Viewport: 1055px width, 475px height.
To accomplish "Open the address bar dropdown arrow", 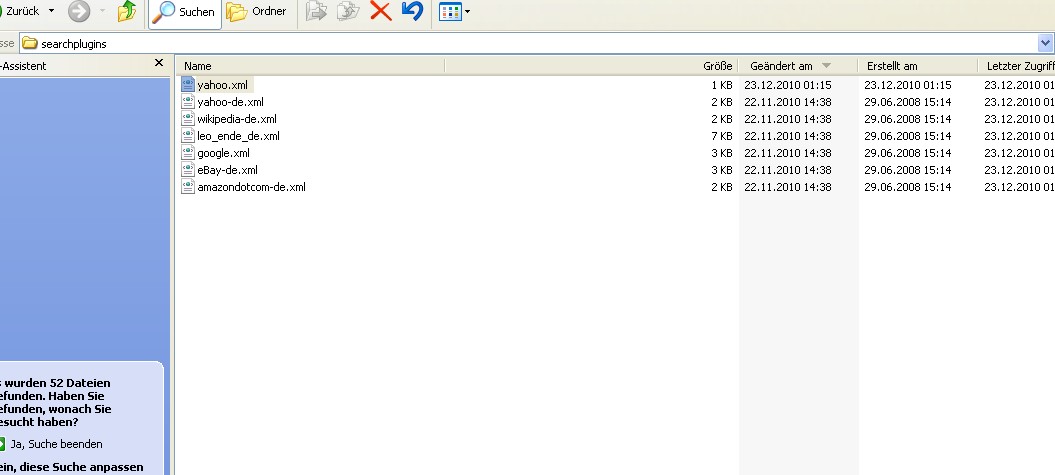I will pyautogui.click(x=1046, y=44).
